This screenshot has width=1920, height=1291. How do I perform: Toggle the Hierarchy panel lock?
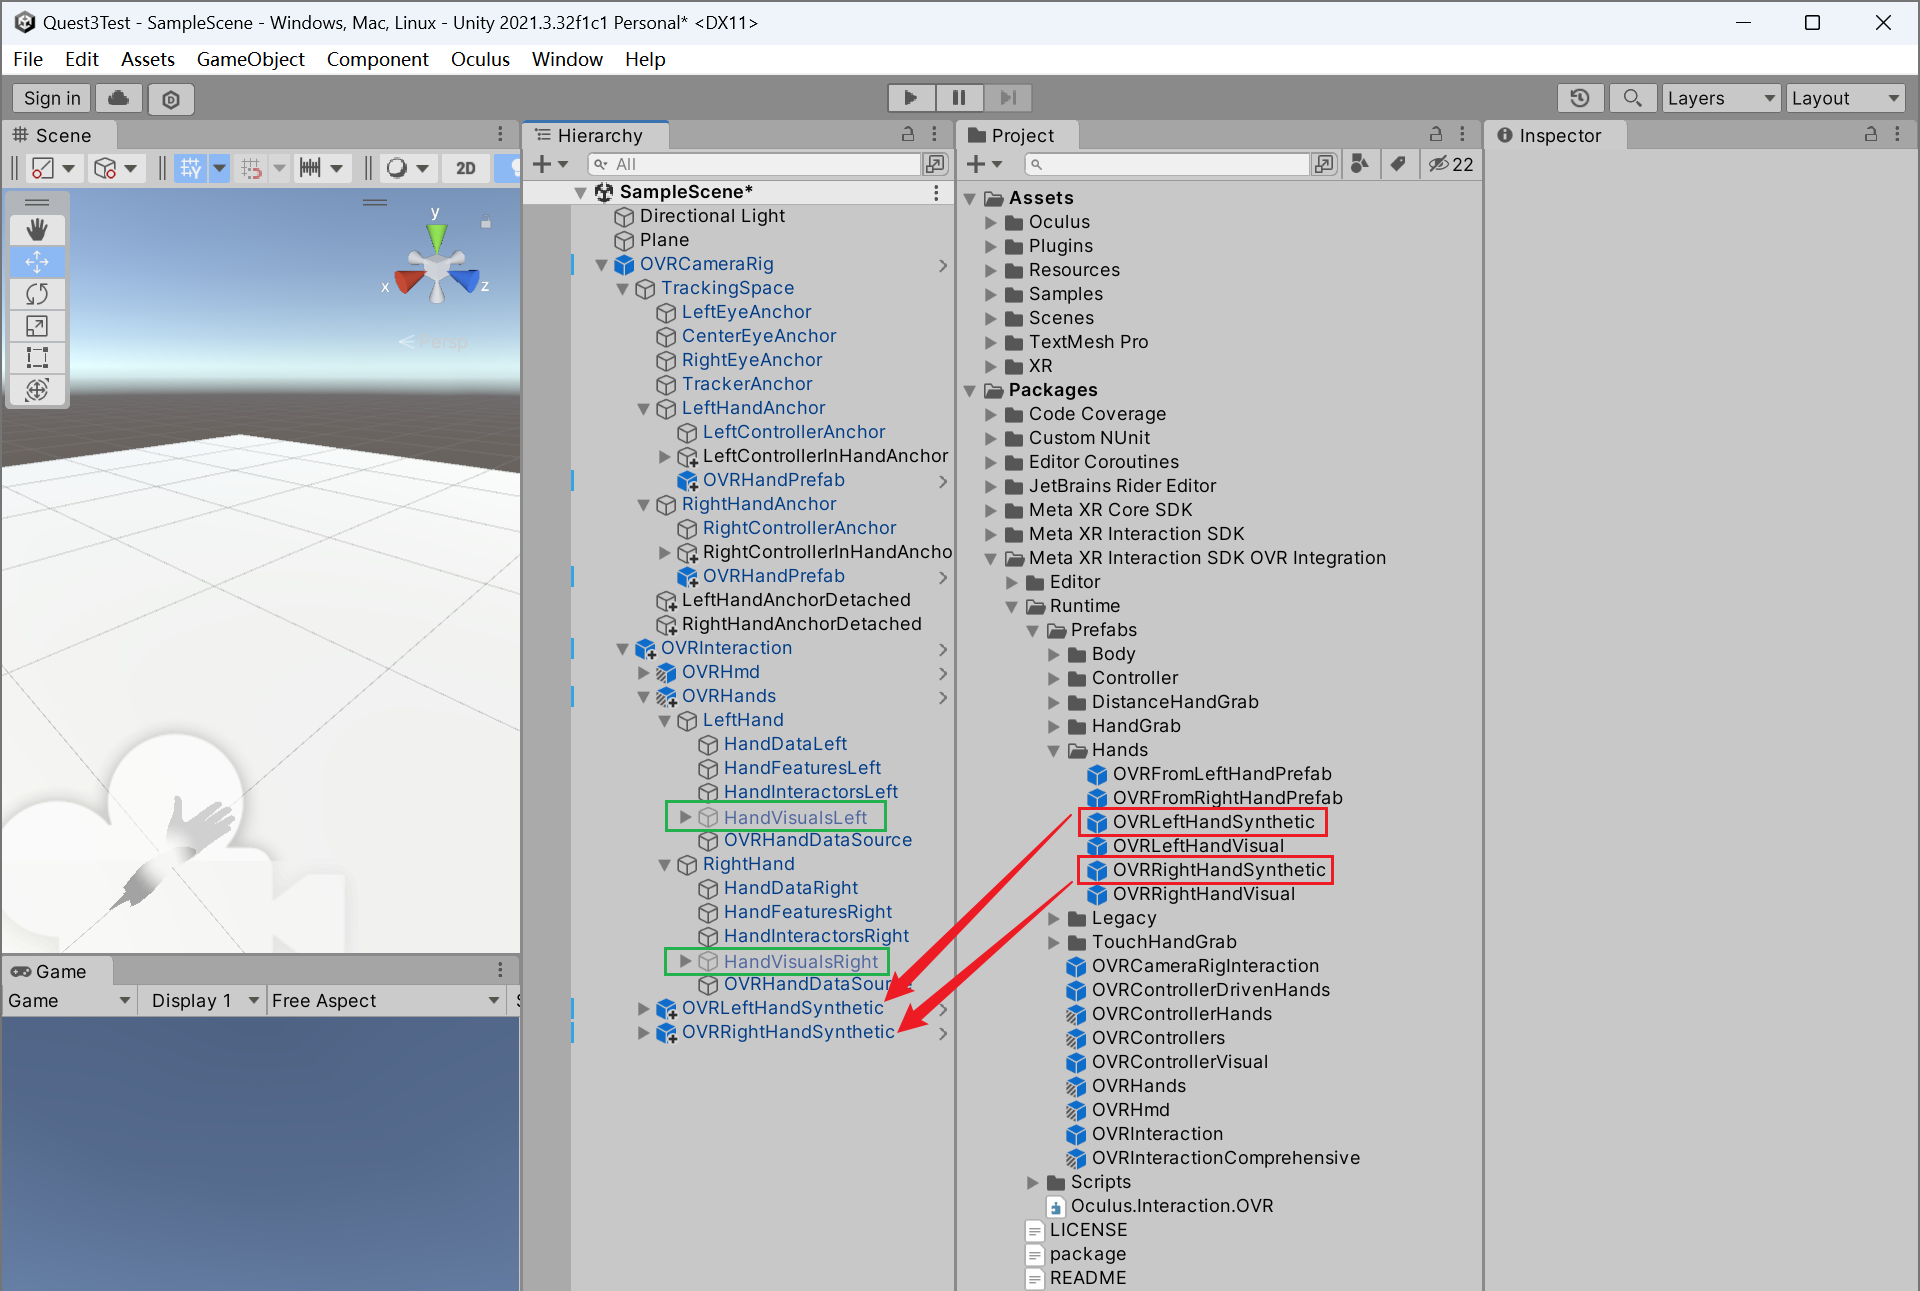click(908, 134)
